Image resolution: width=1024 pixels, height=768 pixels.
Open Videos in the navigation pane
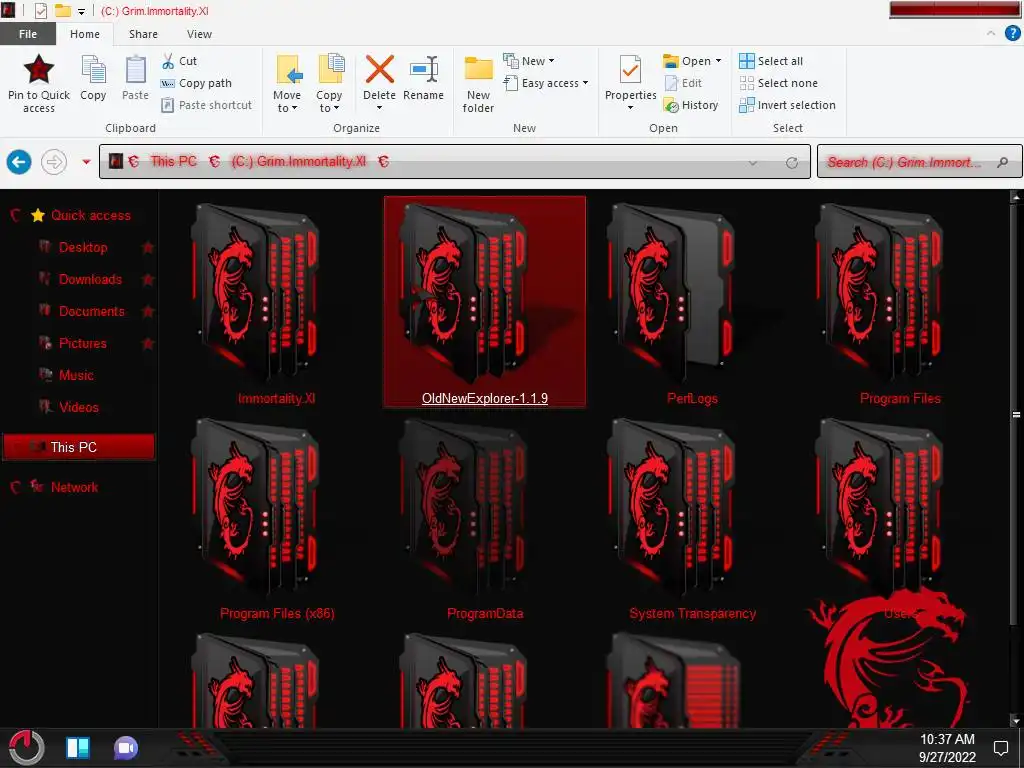pos(78,407)
